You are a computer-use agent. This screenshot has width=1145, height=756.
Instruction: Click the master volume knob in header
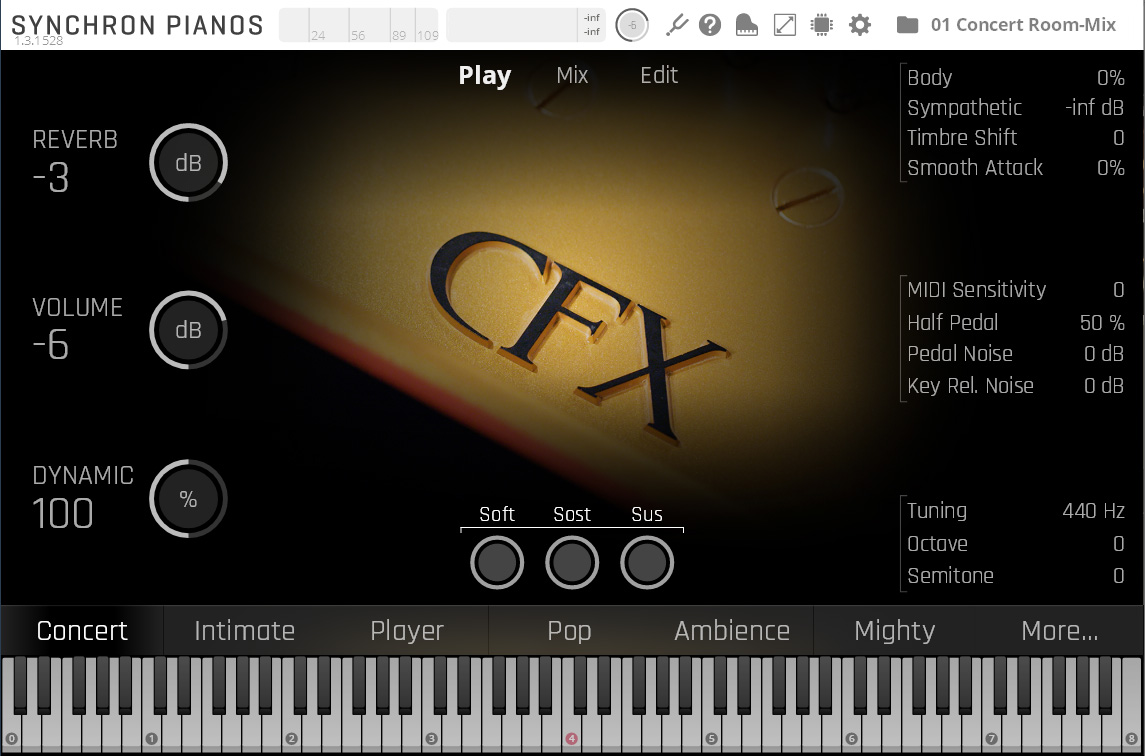[632, 25]
